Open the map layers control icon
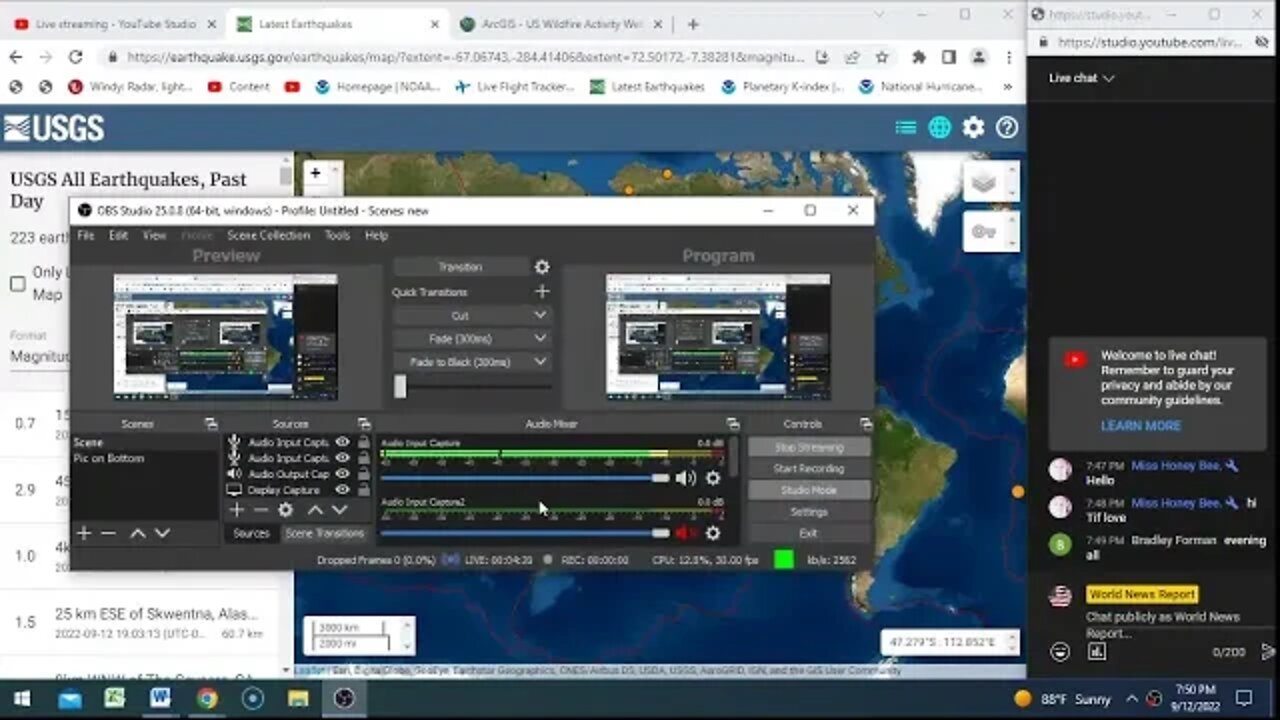Screen dimensions: 1280x720 pos(984,182)
